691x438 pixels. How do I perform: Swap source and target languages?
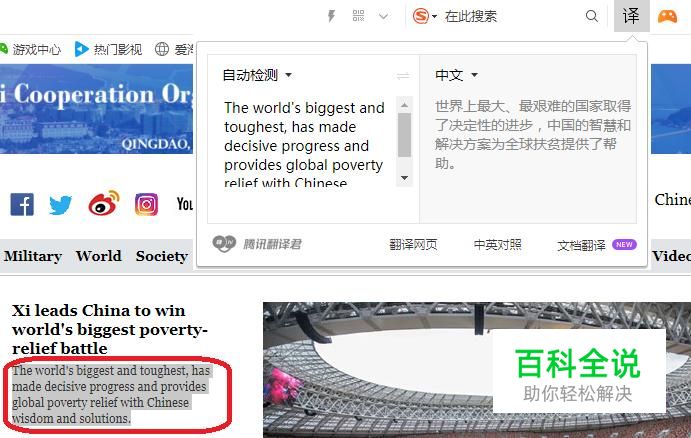click(x=403, y=76)
